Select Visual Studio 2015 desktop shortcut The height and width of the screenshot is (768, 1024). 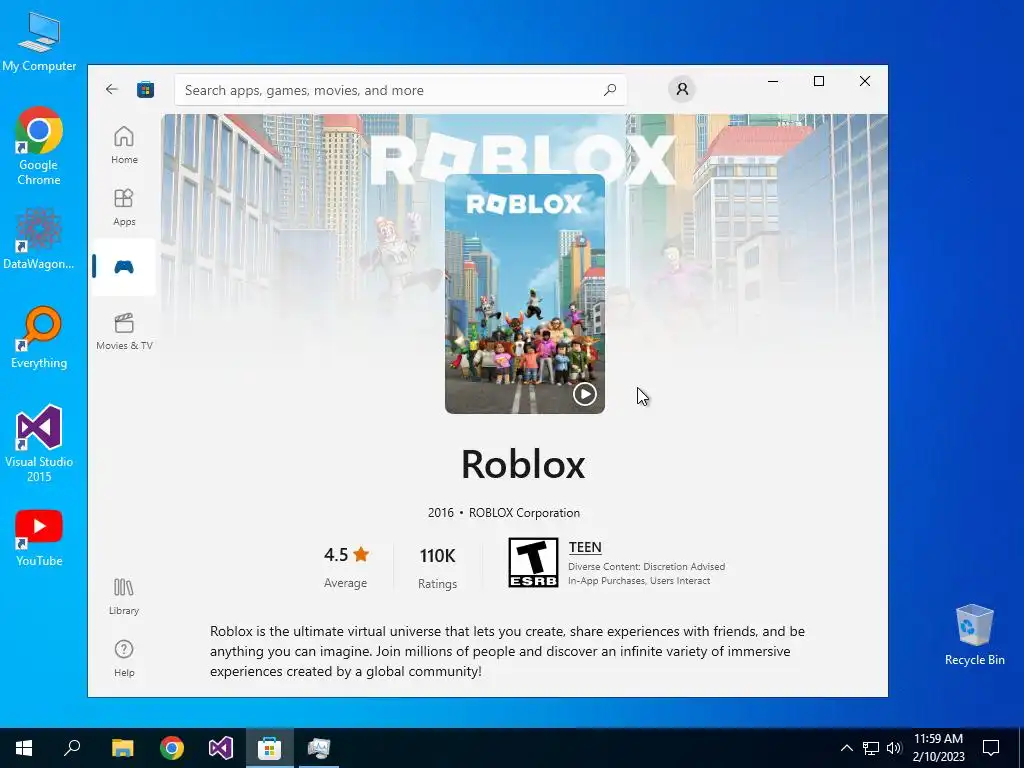pos(39,443)
